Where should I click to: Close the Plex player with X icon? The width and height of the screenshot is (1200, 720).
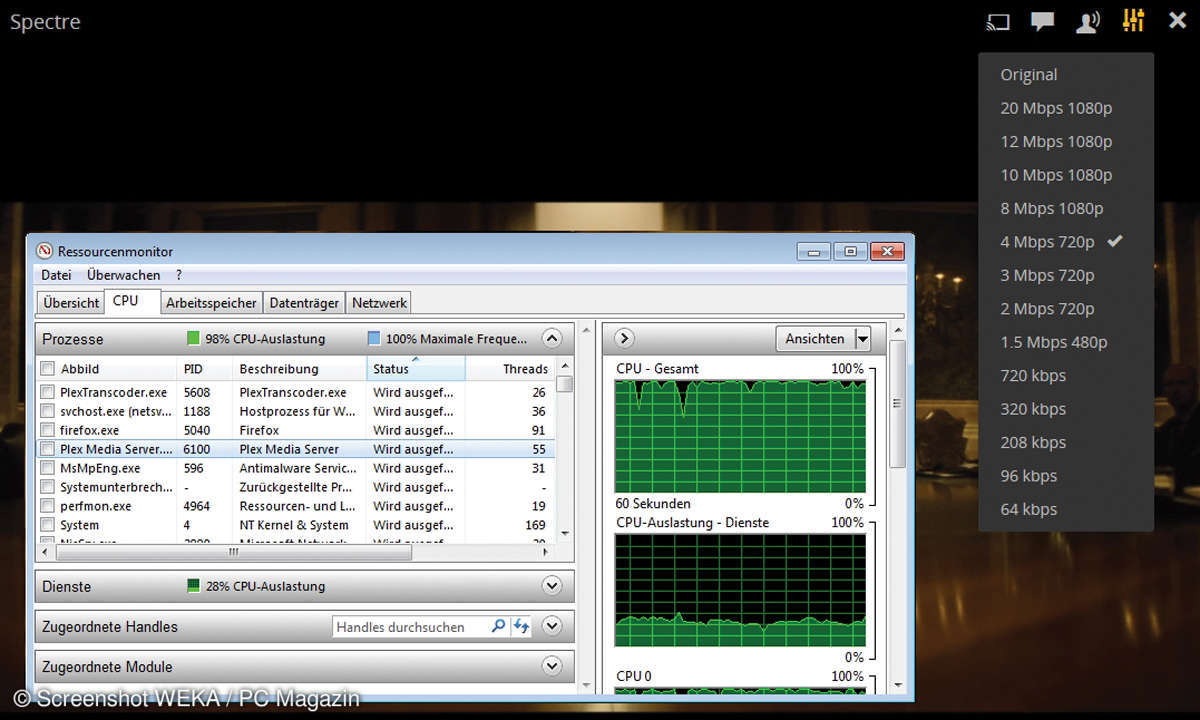click(1177, 21)
